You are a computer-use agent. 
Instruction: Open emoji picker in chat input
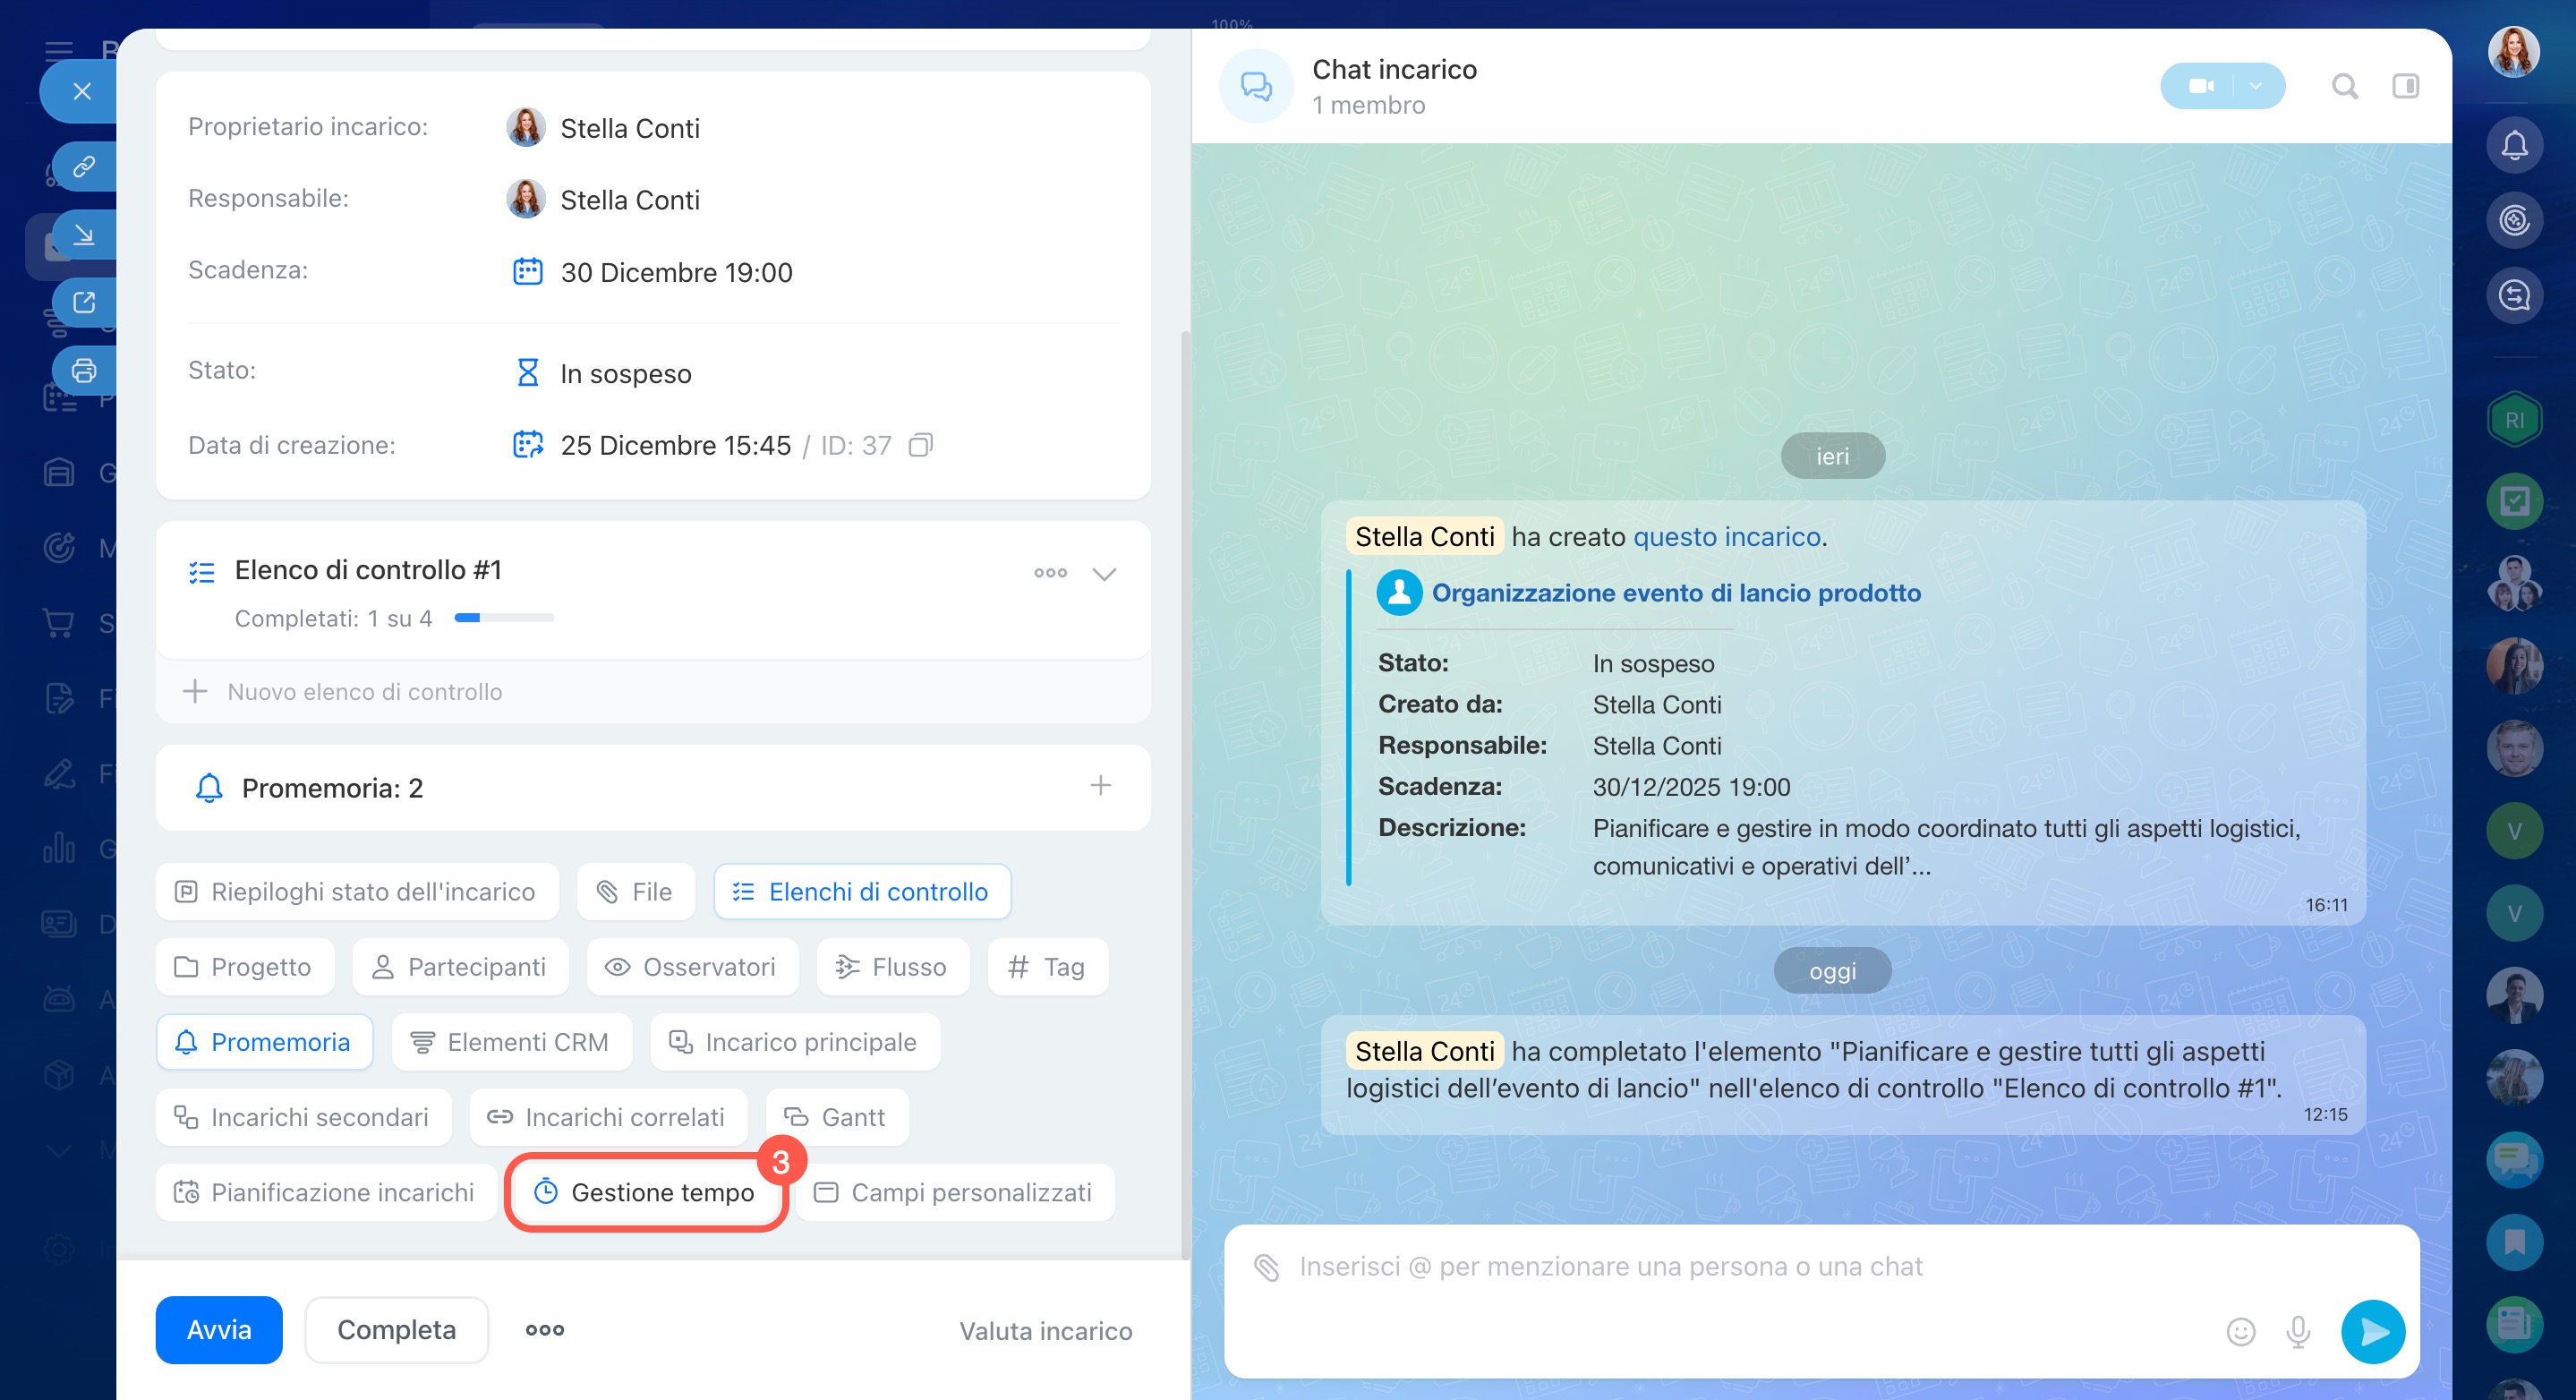point(2240,1331)
